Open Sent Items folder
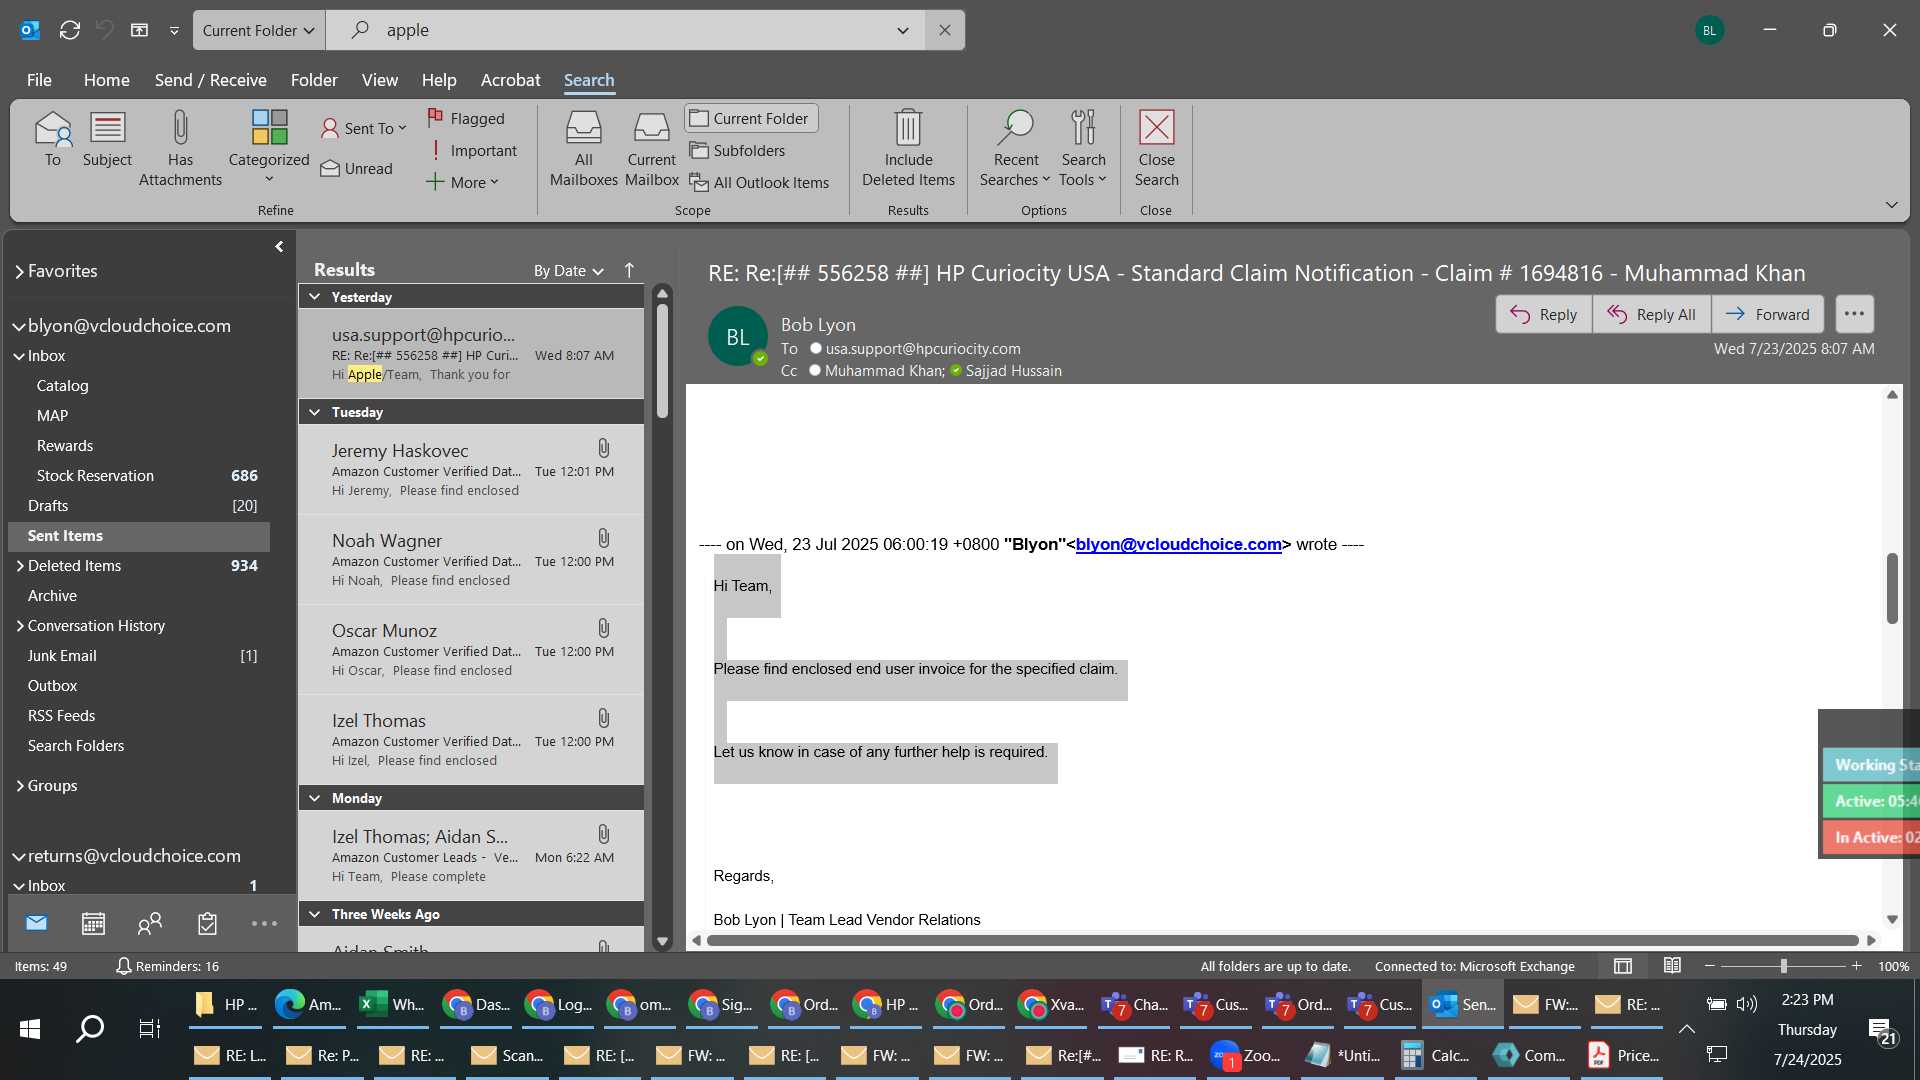1920x1080 pixels. point(139,536)
